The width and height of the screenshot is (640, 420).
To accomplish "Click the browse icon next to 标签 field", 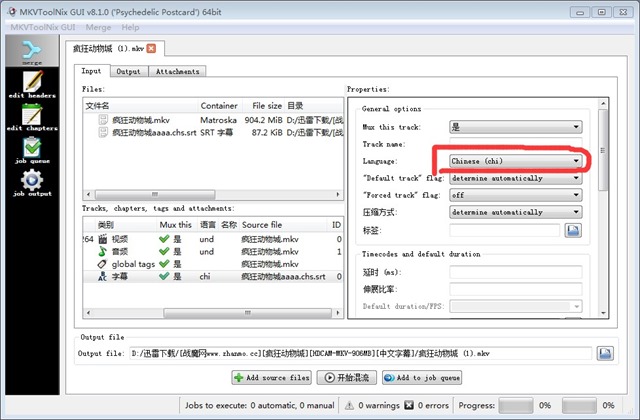I will coord(573,229).
